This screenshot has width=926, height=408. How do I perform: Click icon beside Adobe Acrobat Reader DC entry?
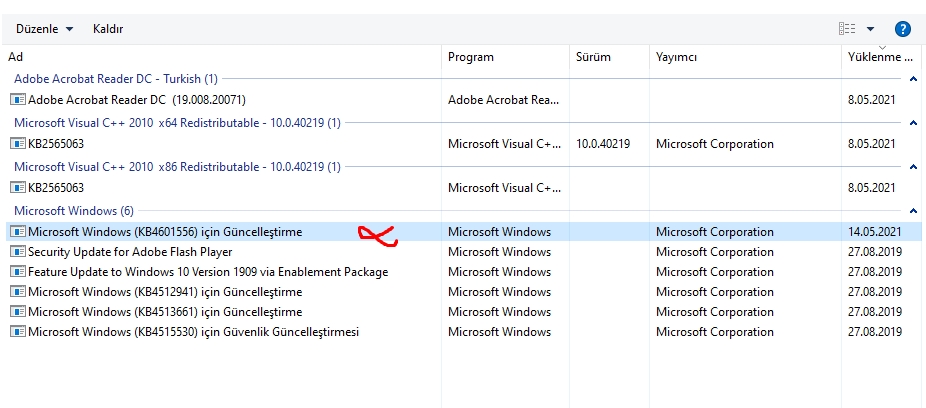[17, 100]
